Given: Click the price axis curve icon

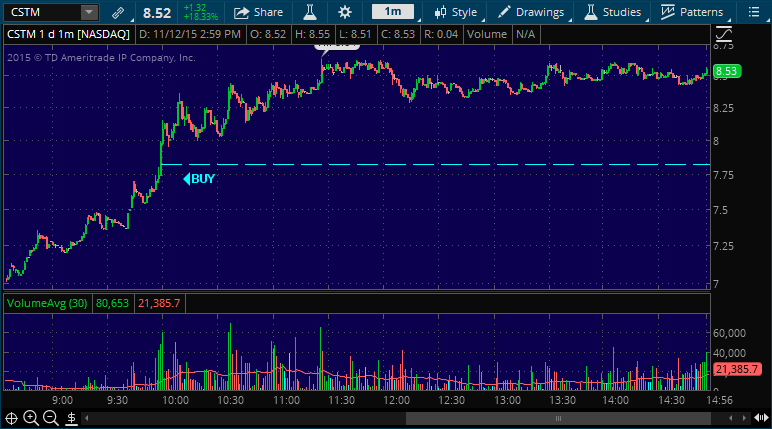Looking at the screenshot, I should point(724,34).
